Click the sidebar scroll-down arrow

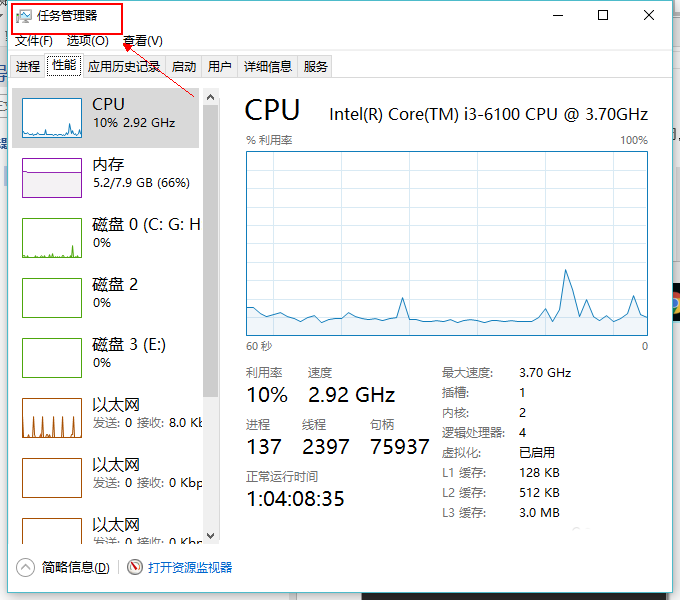click(211, 535)
